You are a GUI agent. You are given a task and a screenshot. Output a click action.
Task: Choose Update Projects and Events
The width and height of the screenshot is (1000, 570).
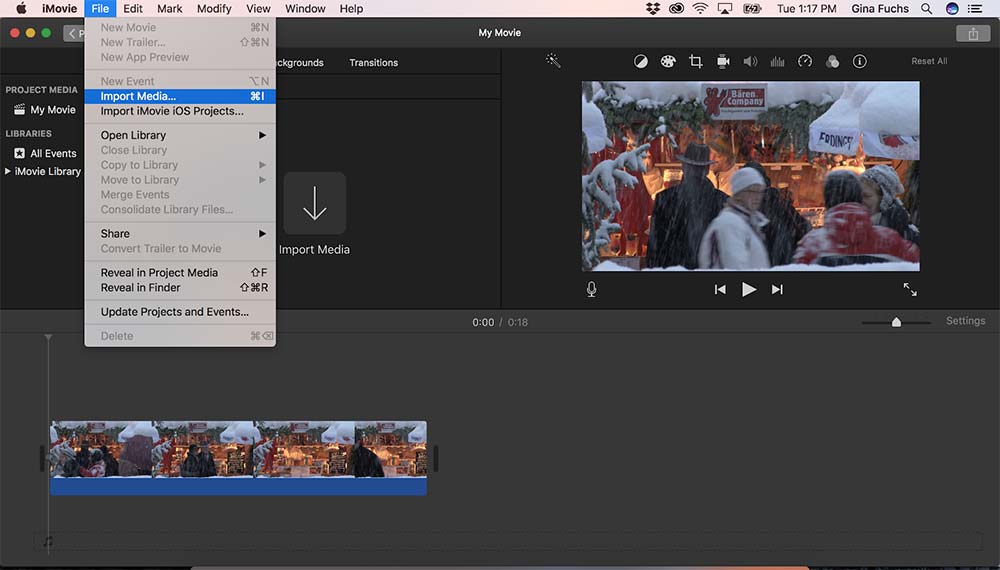180,312
